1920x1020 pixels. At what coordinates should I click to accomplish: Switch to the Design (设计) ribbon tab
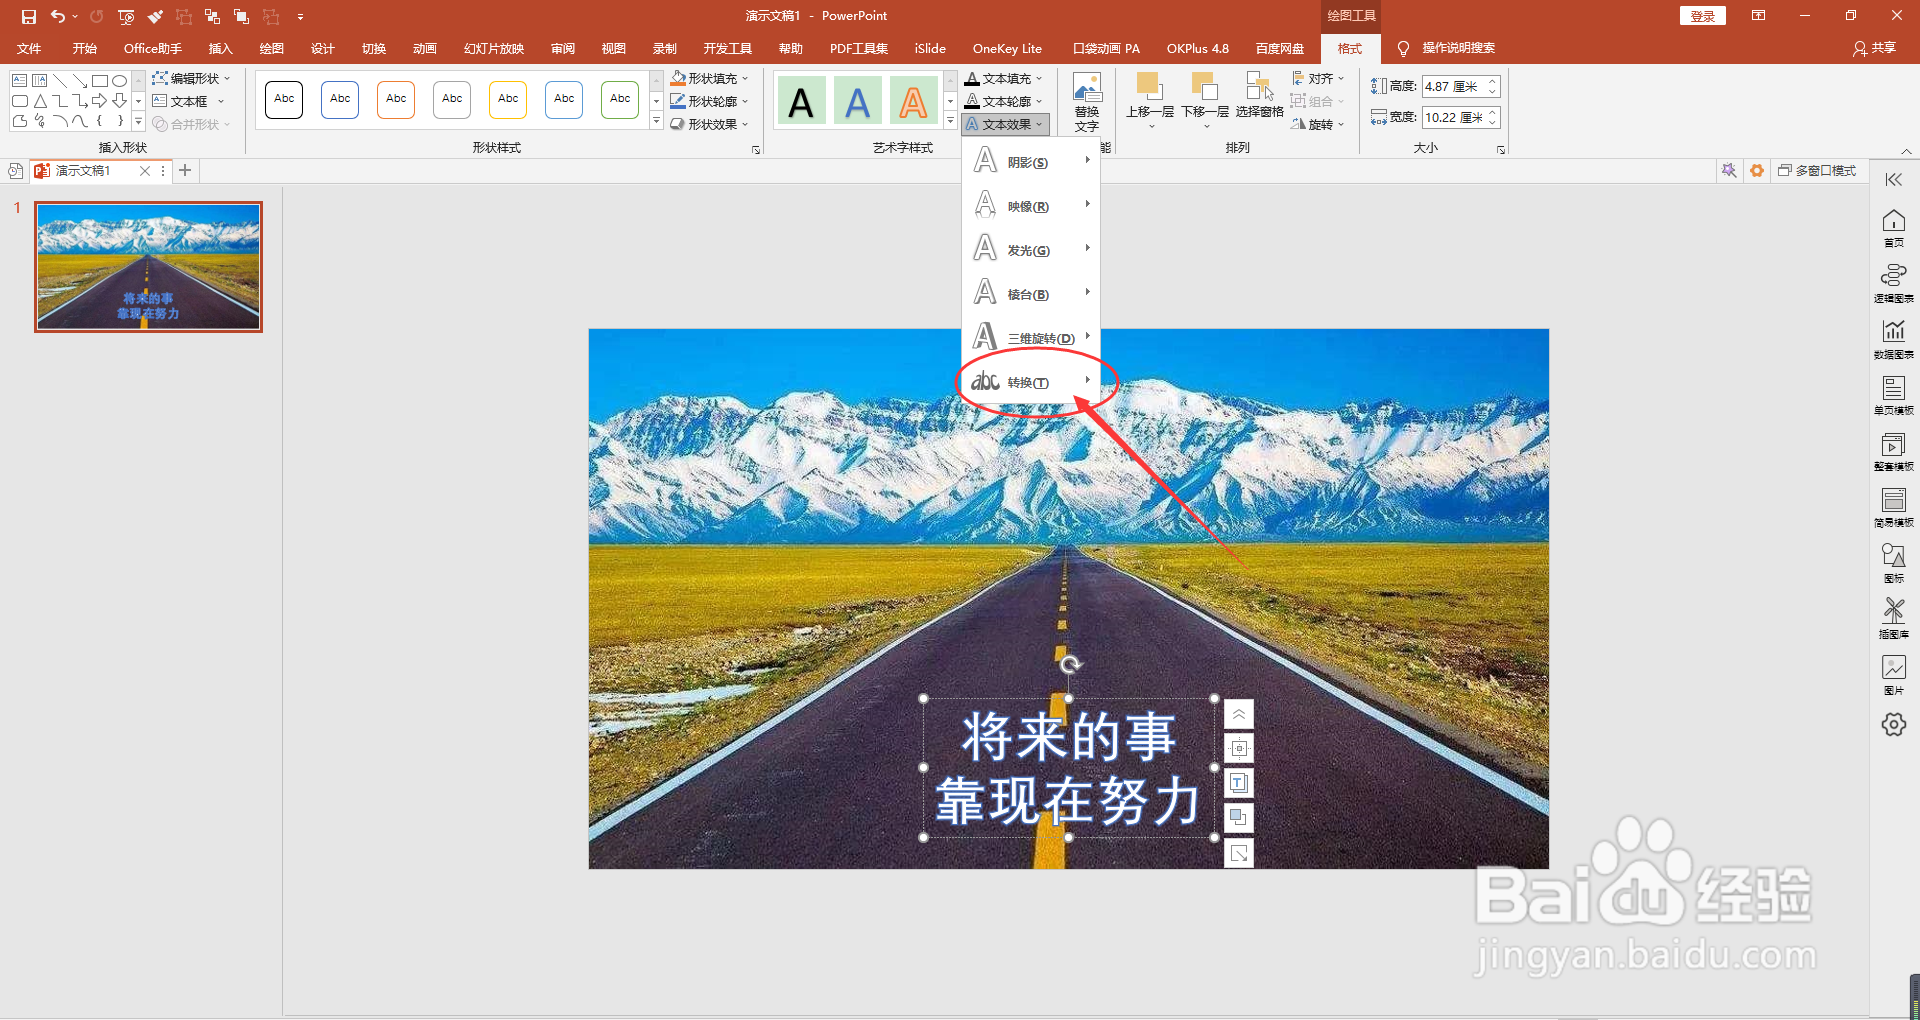[322, 49]
